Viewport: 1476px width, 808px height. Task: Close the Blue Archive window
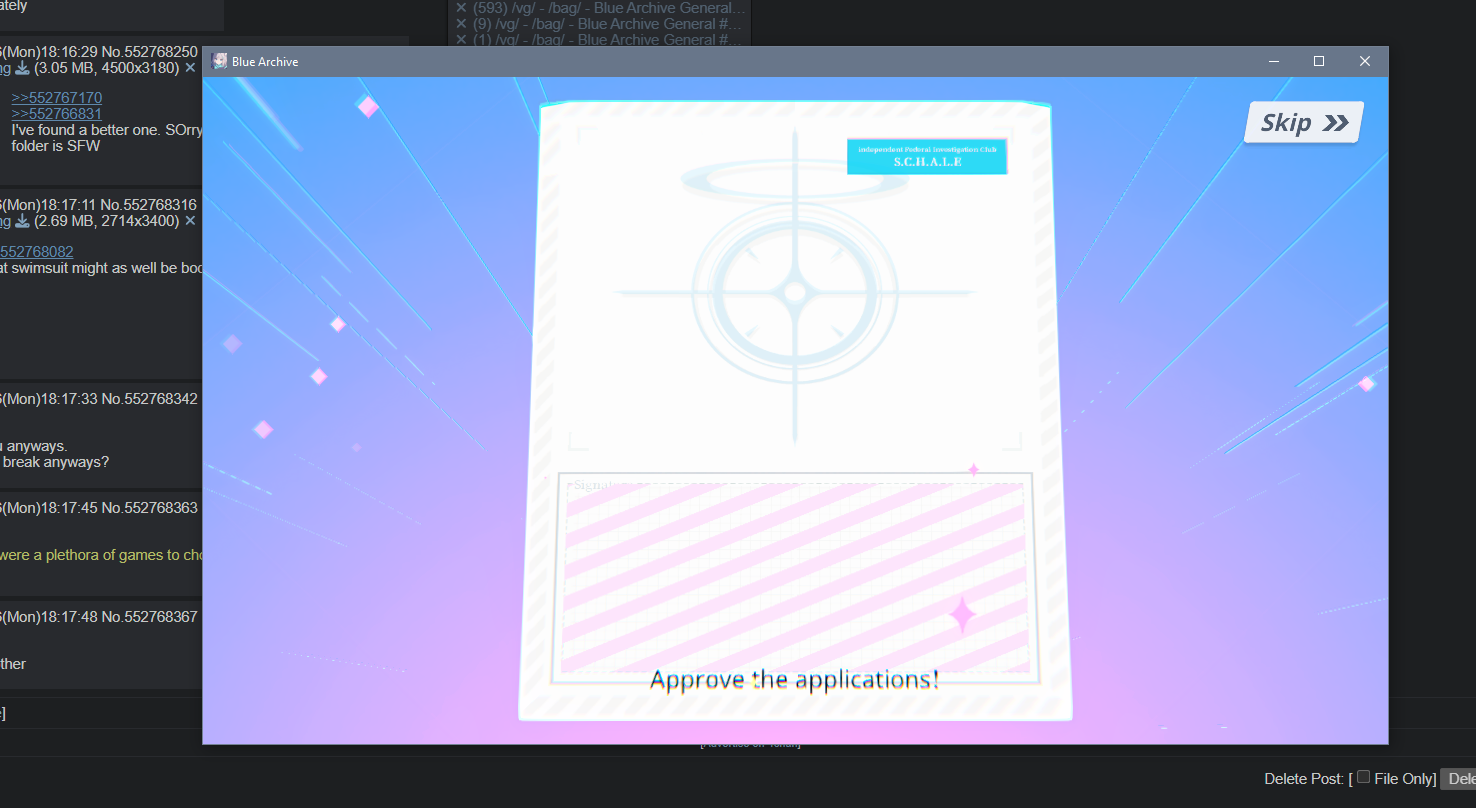click(1365, 61)
